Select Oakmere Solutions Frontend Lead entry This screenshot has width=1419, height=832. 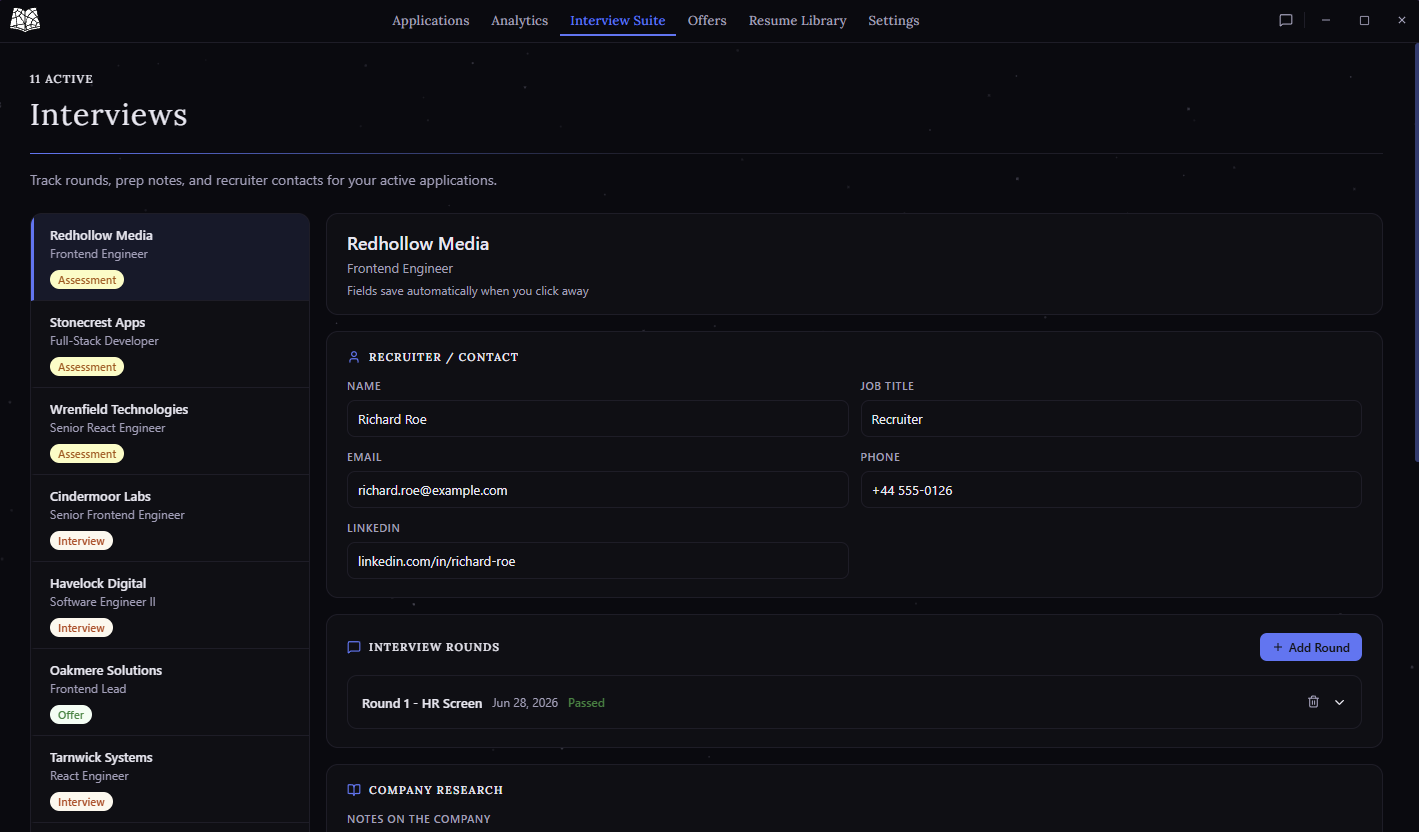171,692
